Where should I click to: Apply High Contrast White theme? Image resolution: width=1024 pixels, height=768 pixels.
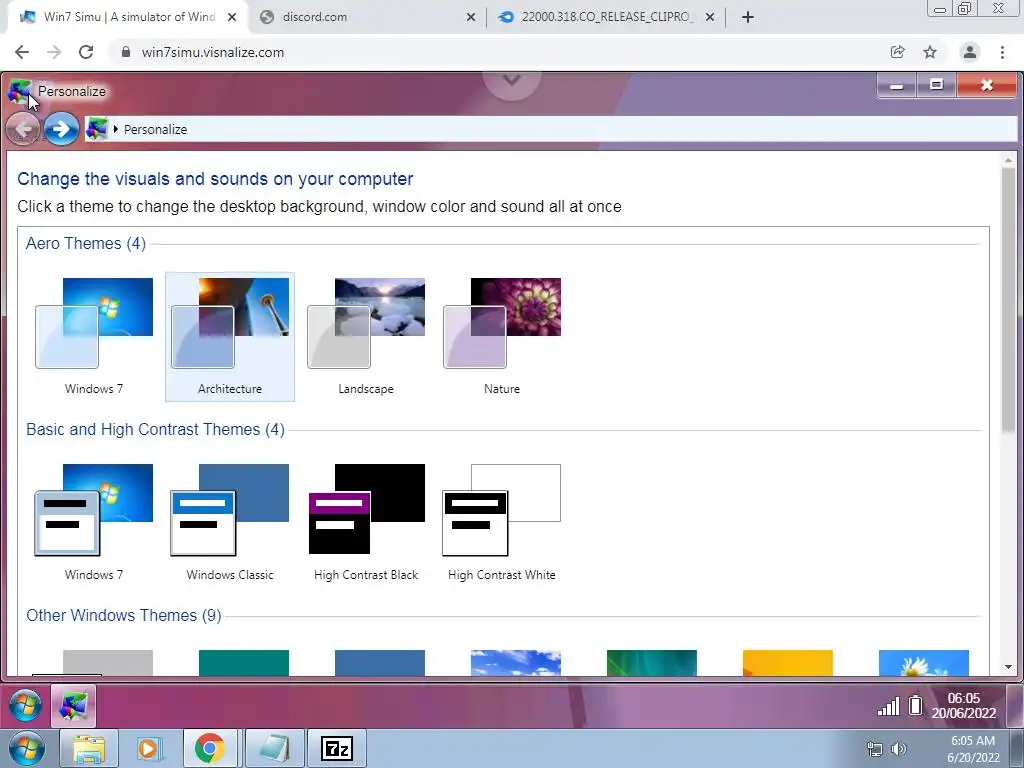tap(502, 522)
